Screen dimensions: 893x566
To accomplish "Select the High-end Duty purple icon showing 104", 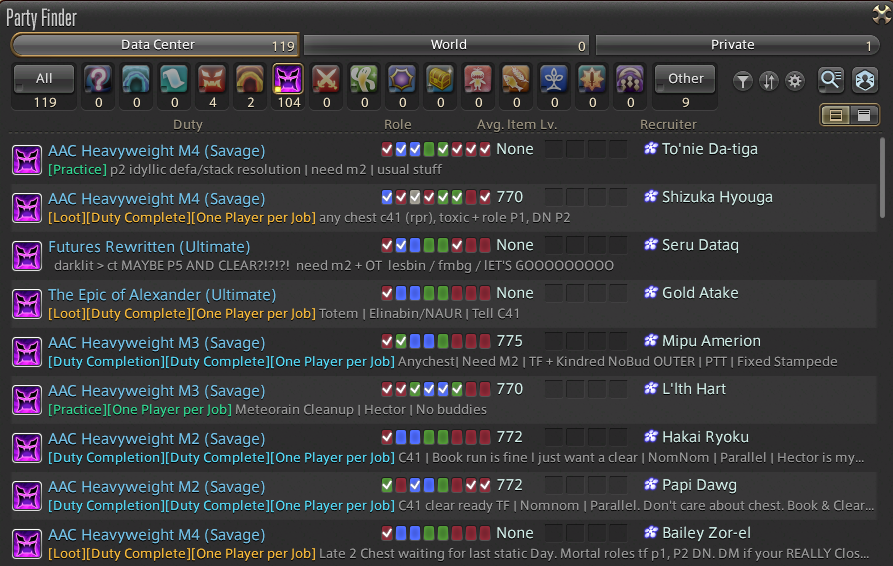I will pos(288,79).
